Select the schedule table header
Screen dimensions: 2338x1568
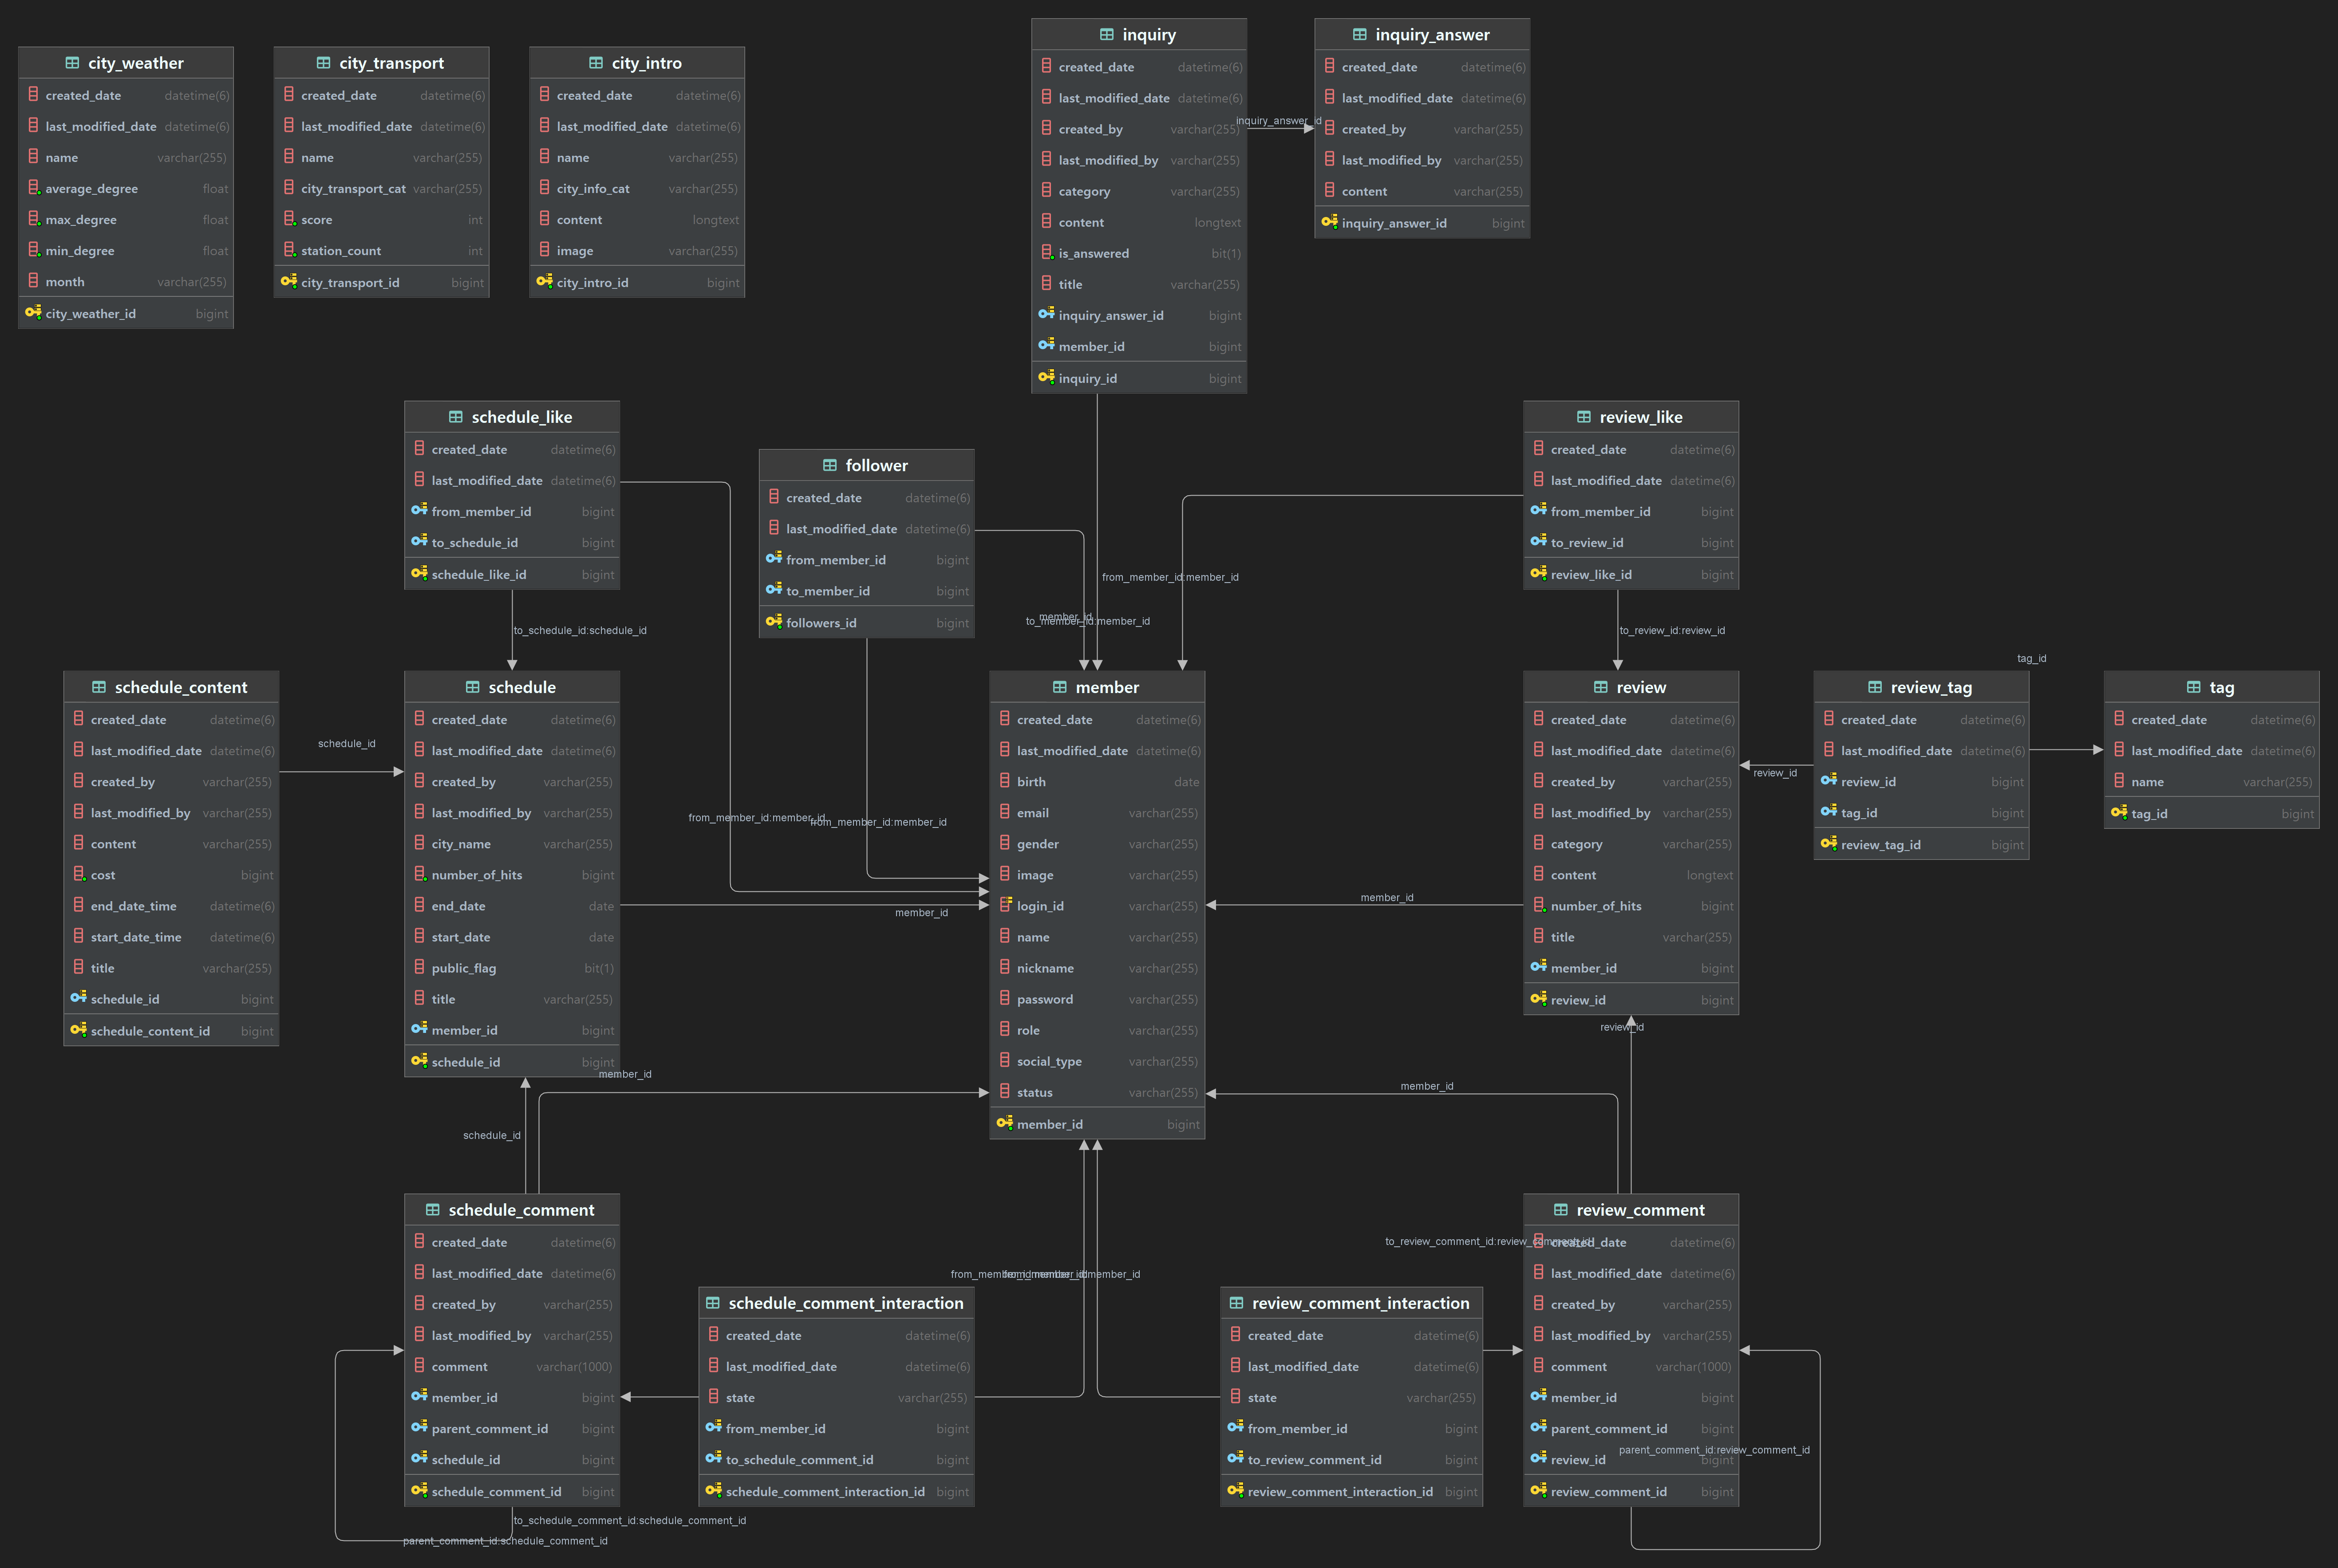[512, 687]
